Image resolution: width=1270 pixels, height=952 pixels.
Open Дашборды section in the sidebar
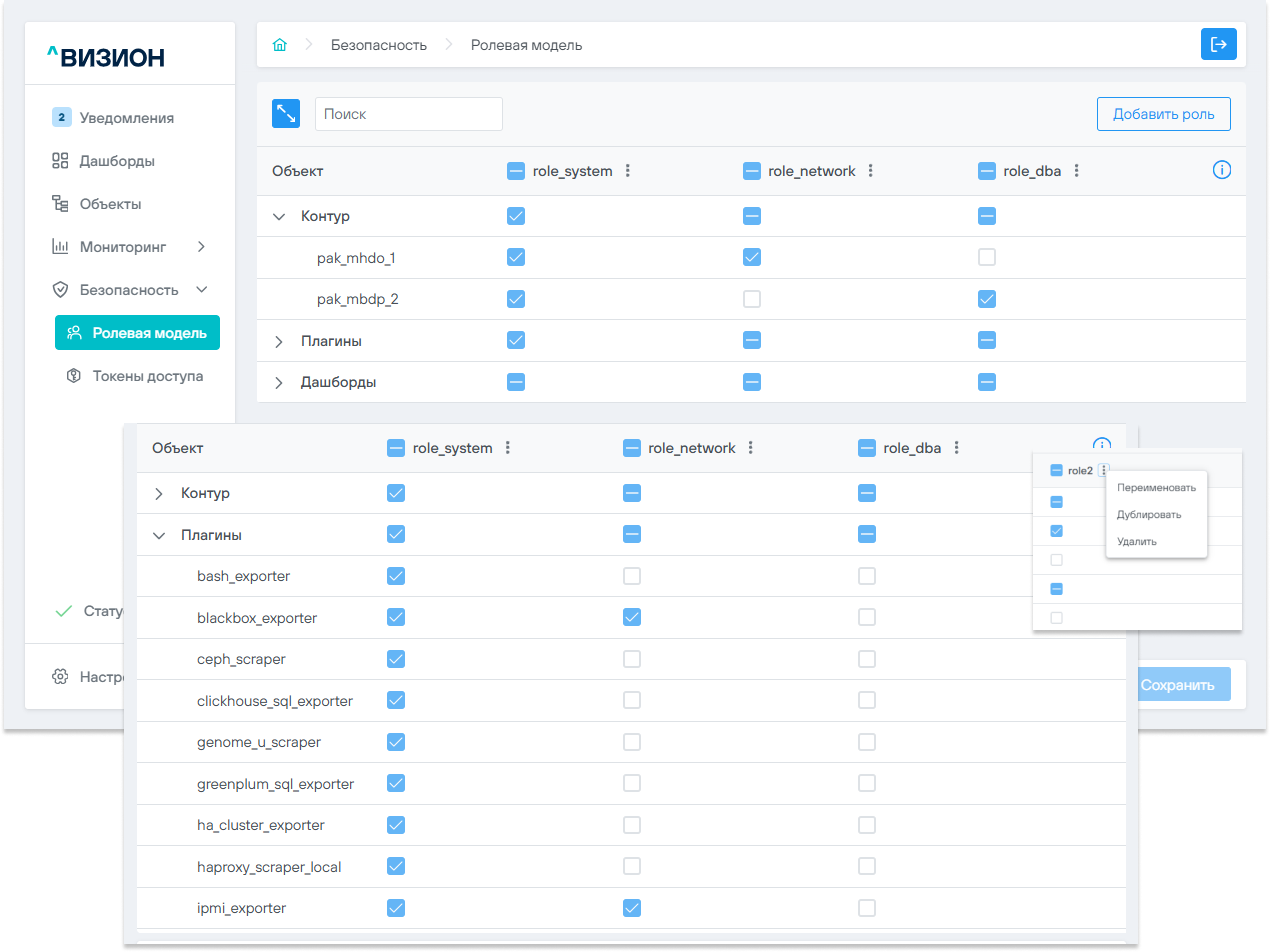point(117,161)
